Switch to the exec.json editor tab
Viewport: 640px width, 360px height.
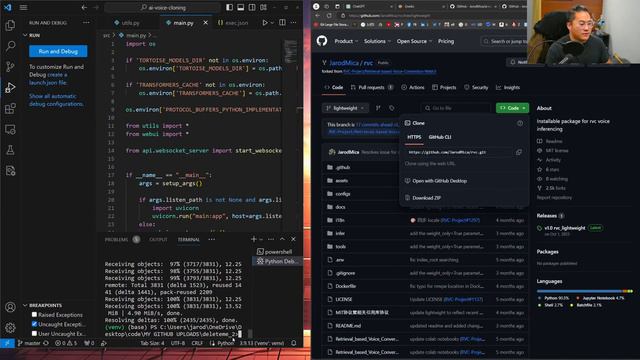[233, 23]
